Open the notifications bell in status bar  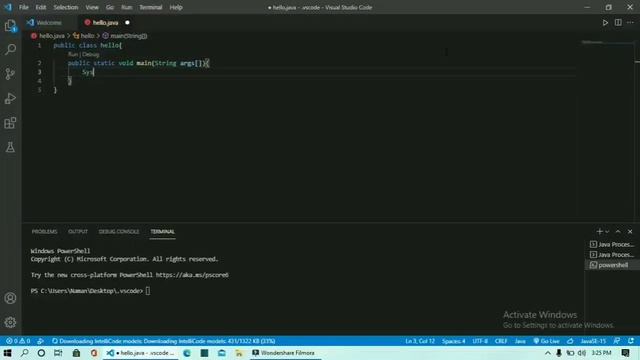tap(631, 341)
